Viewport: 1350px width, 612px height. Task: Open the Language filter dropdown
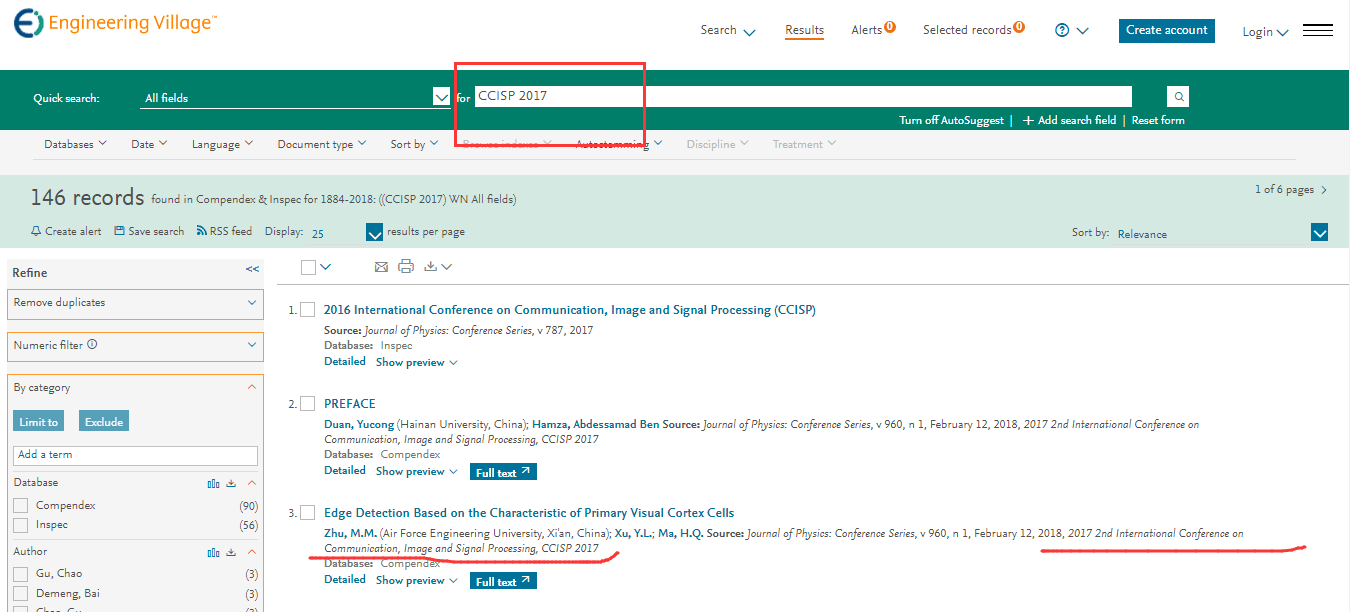pyautogui.click(x=222, y=145)
